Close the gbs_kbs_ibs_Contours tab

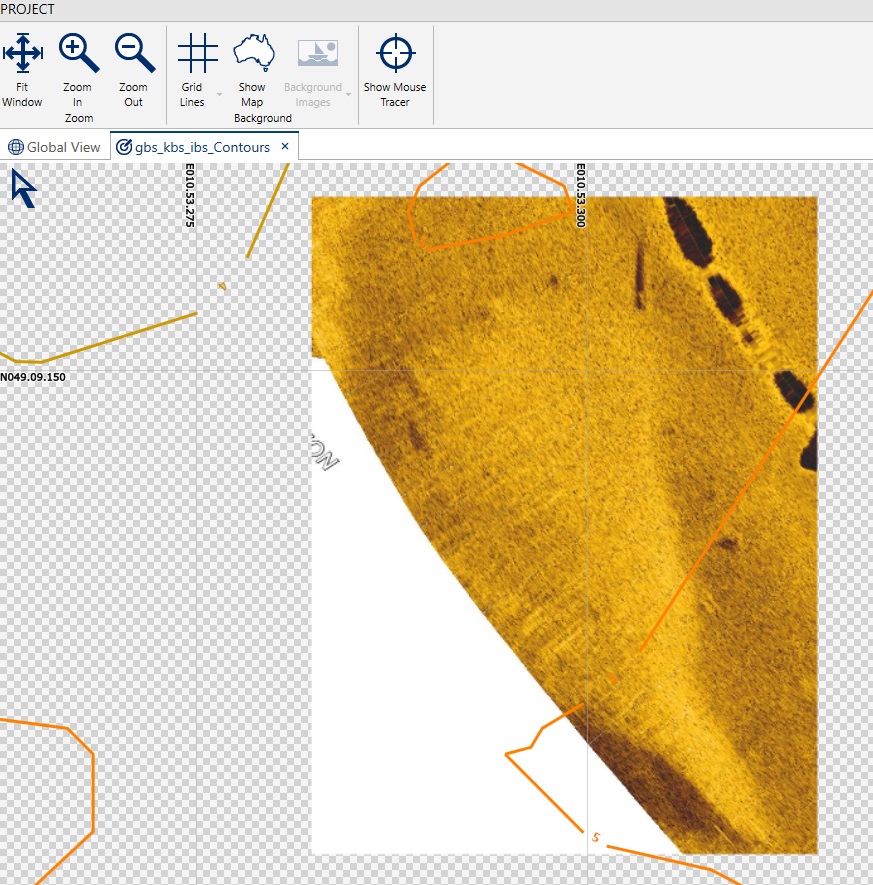pyautogui.click(x=285, y=147)
